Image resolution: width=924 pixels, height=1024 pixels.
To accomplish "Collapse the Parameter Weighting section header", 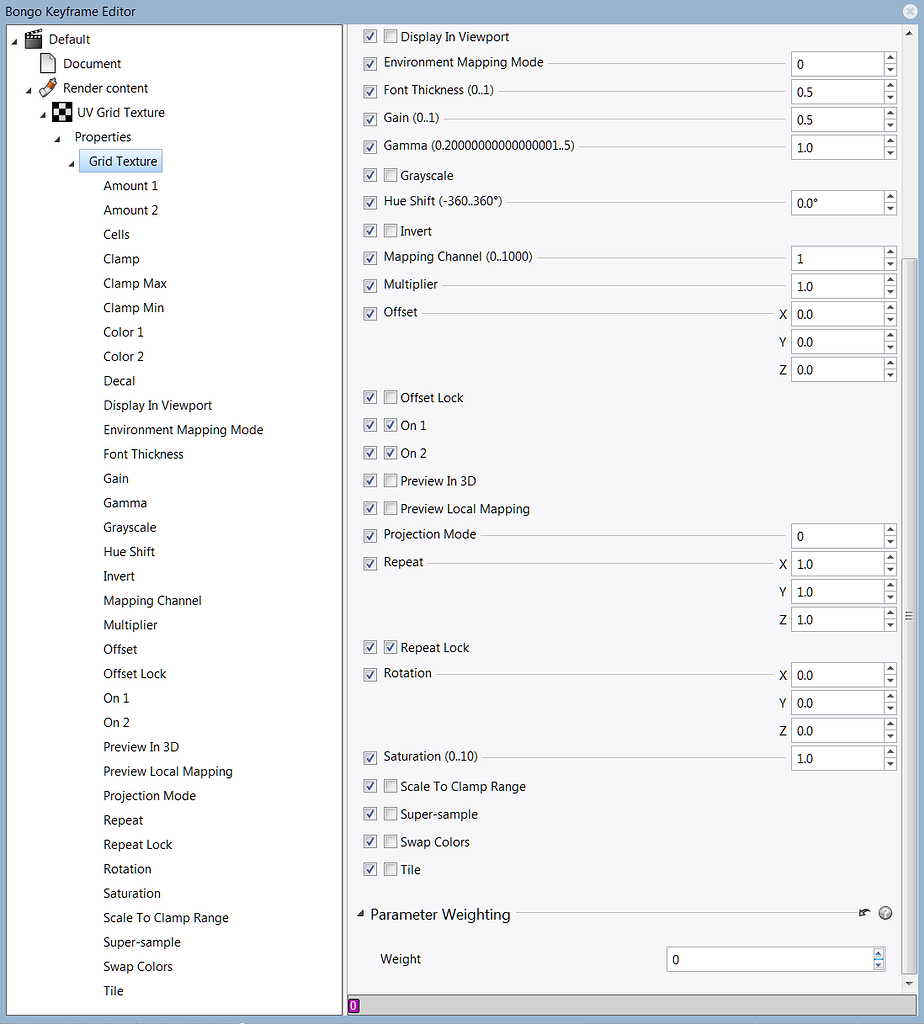I will 362,913.
